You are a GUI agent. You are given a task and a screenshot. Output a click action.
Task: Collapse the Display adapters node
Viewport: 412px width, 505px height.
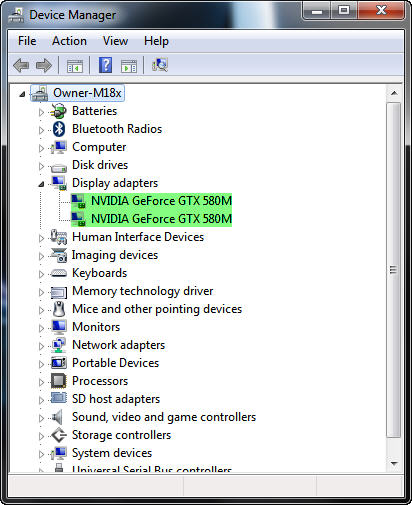[x=41, y=184]
